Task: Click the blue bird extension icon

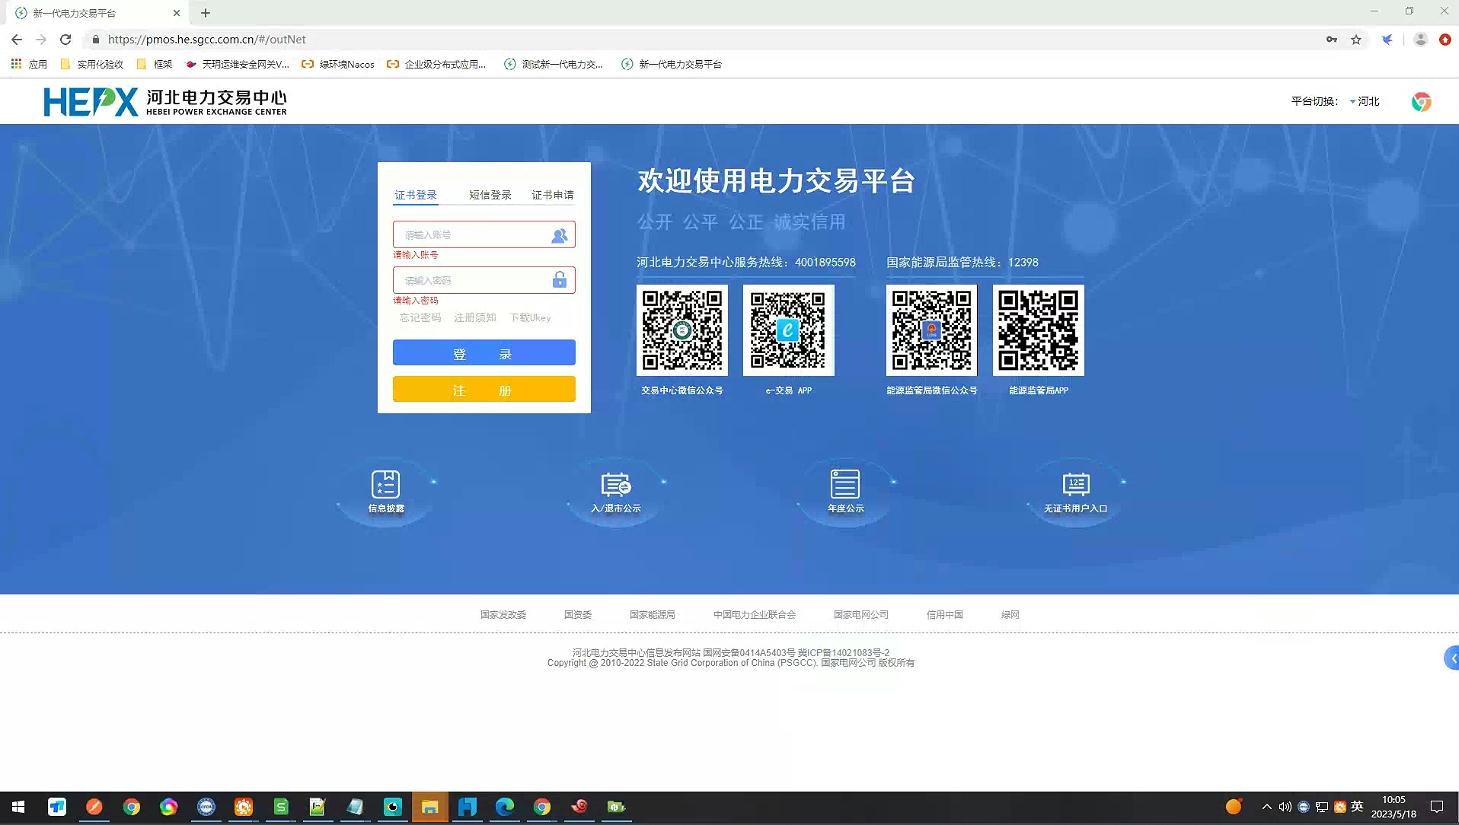Action: tap(1387, 39)
